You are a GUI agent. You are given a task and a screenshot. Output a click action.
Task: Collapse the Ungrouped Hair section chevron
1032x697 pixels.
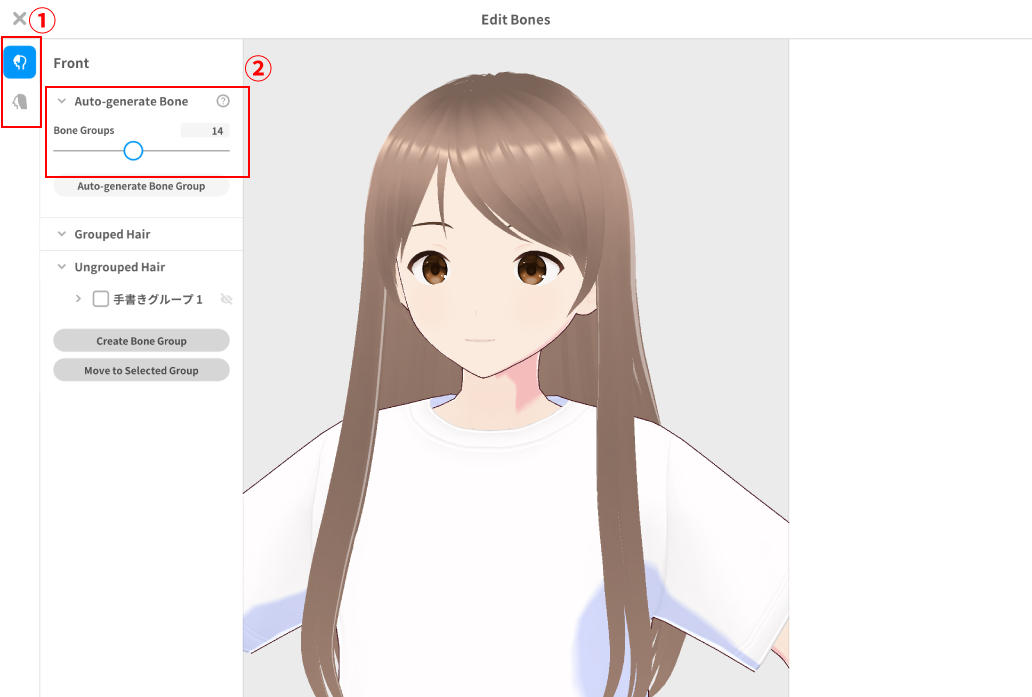(x=62, y=267)
